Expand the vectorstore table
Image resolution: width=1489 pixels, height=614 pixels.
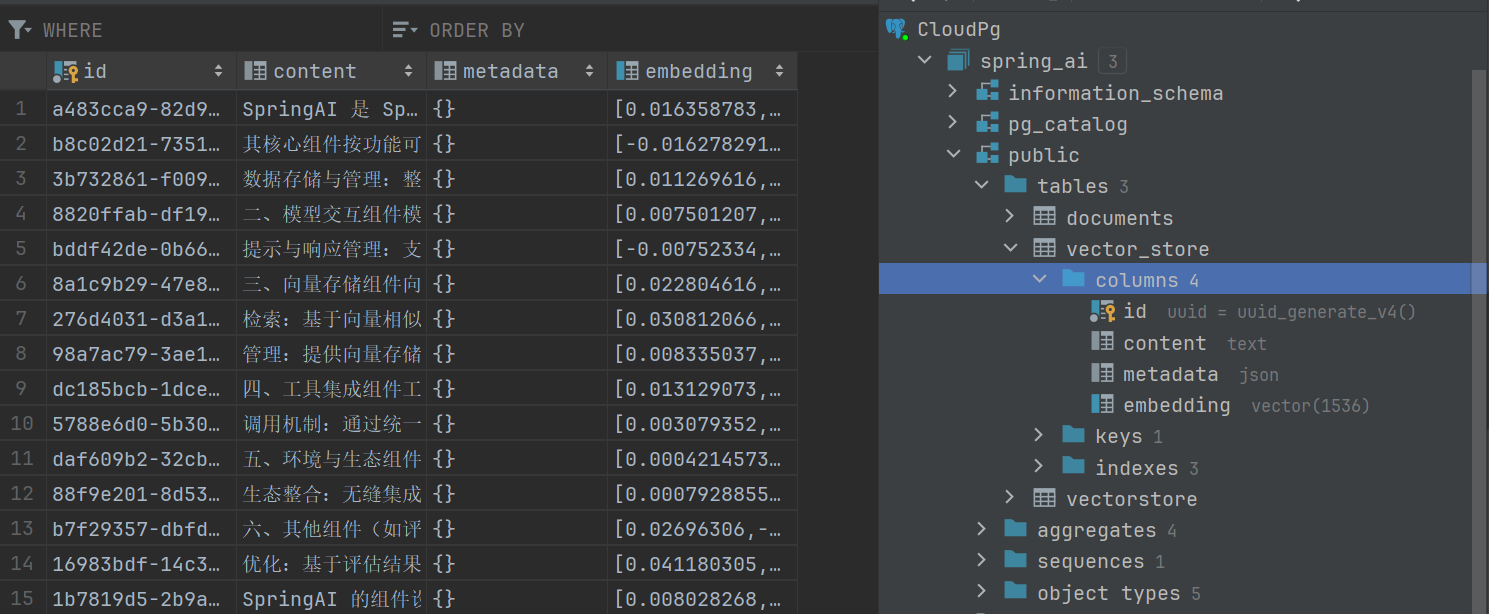pyautogui.click(x=1010, y=498)
